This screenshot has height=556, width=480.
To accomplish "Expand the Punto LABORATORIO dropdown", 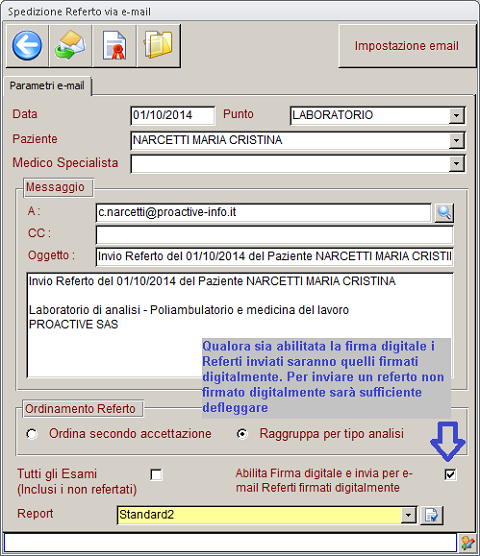I will [457, 116].
